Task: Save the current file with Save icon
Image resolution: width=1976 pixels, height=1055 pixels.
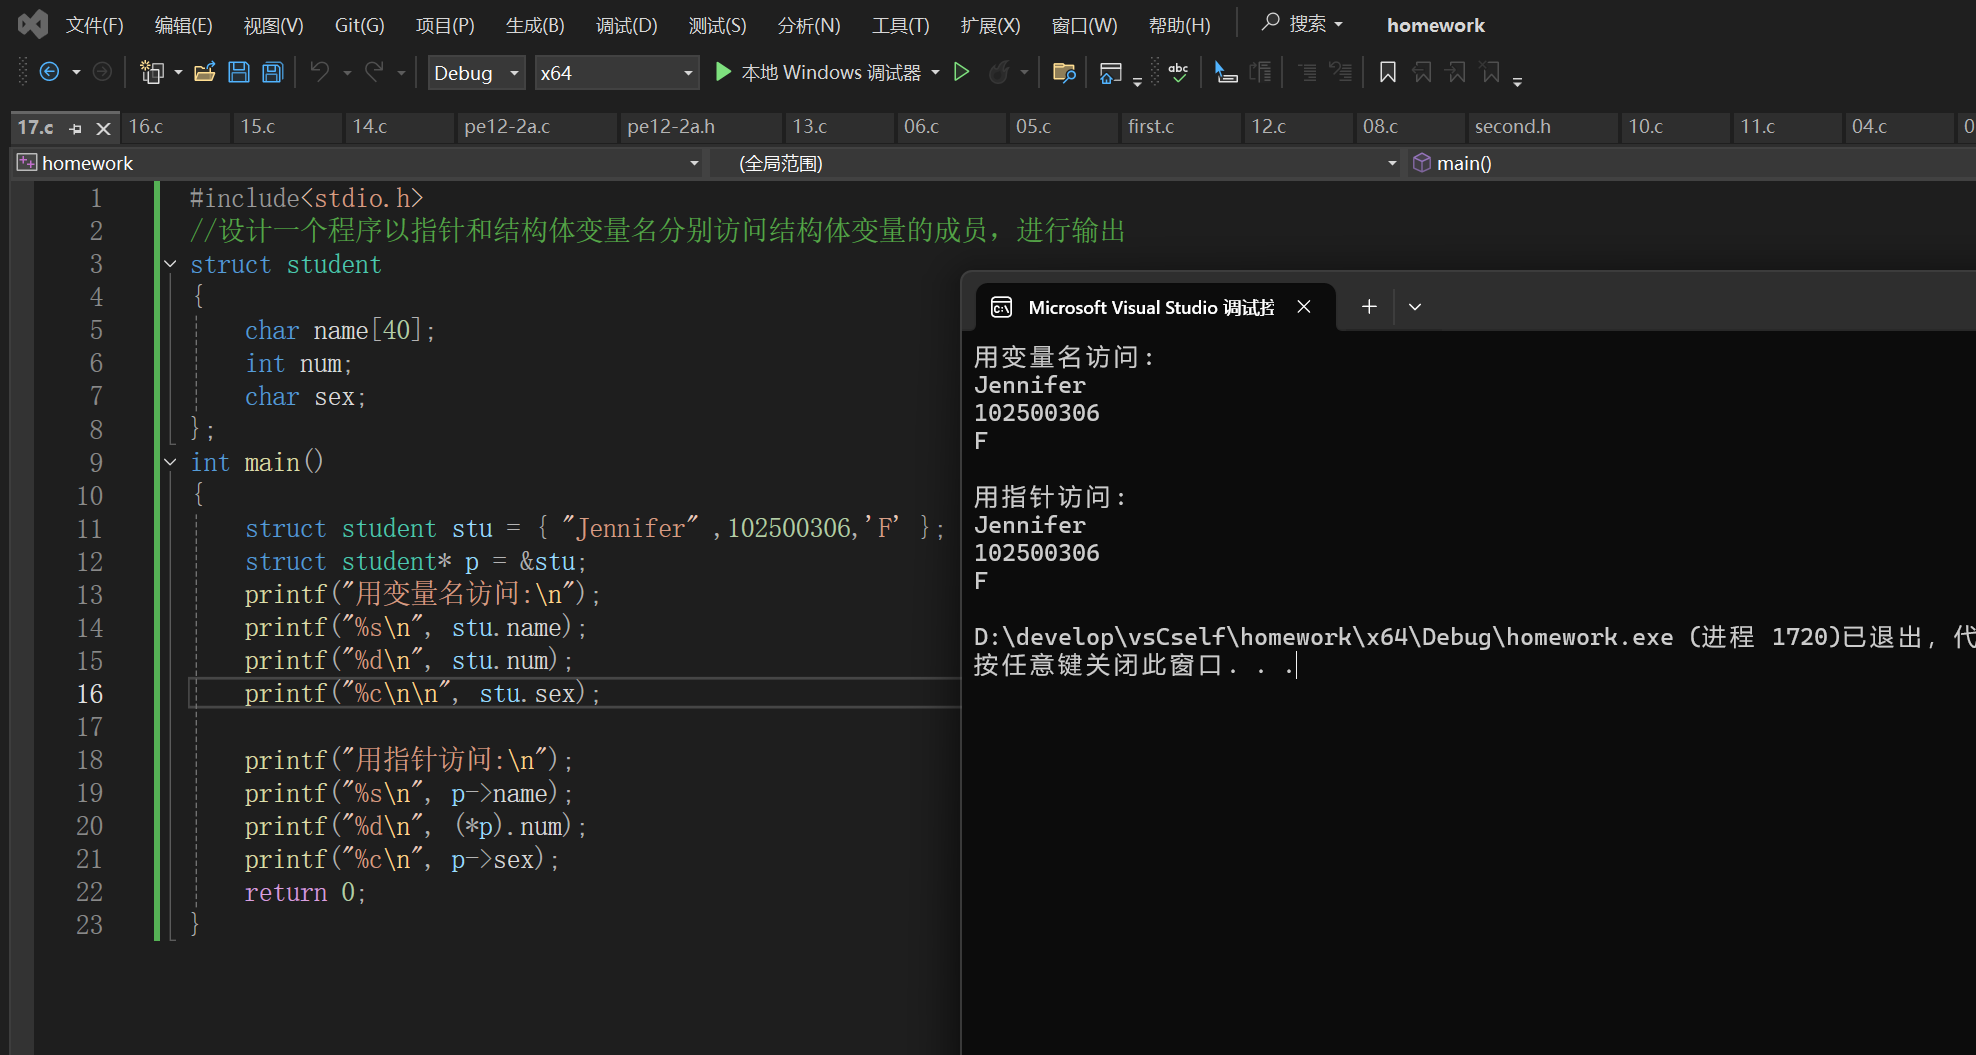Action: click(x=239, y=72)
